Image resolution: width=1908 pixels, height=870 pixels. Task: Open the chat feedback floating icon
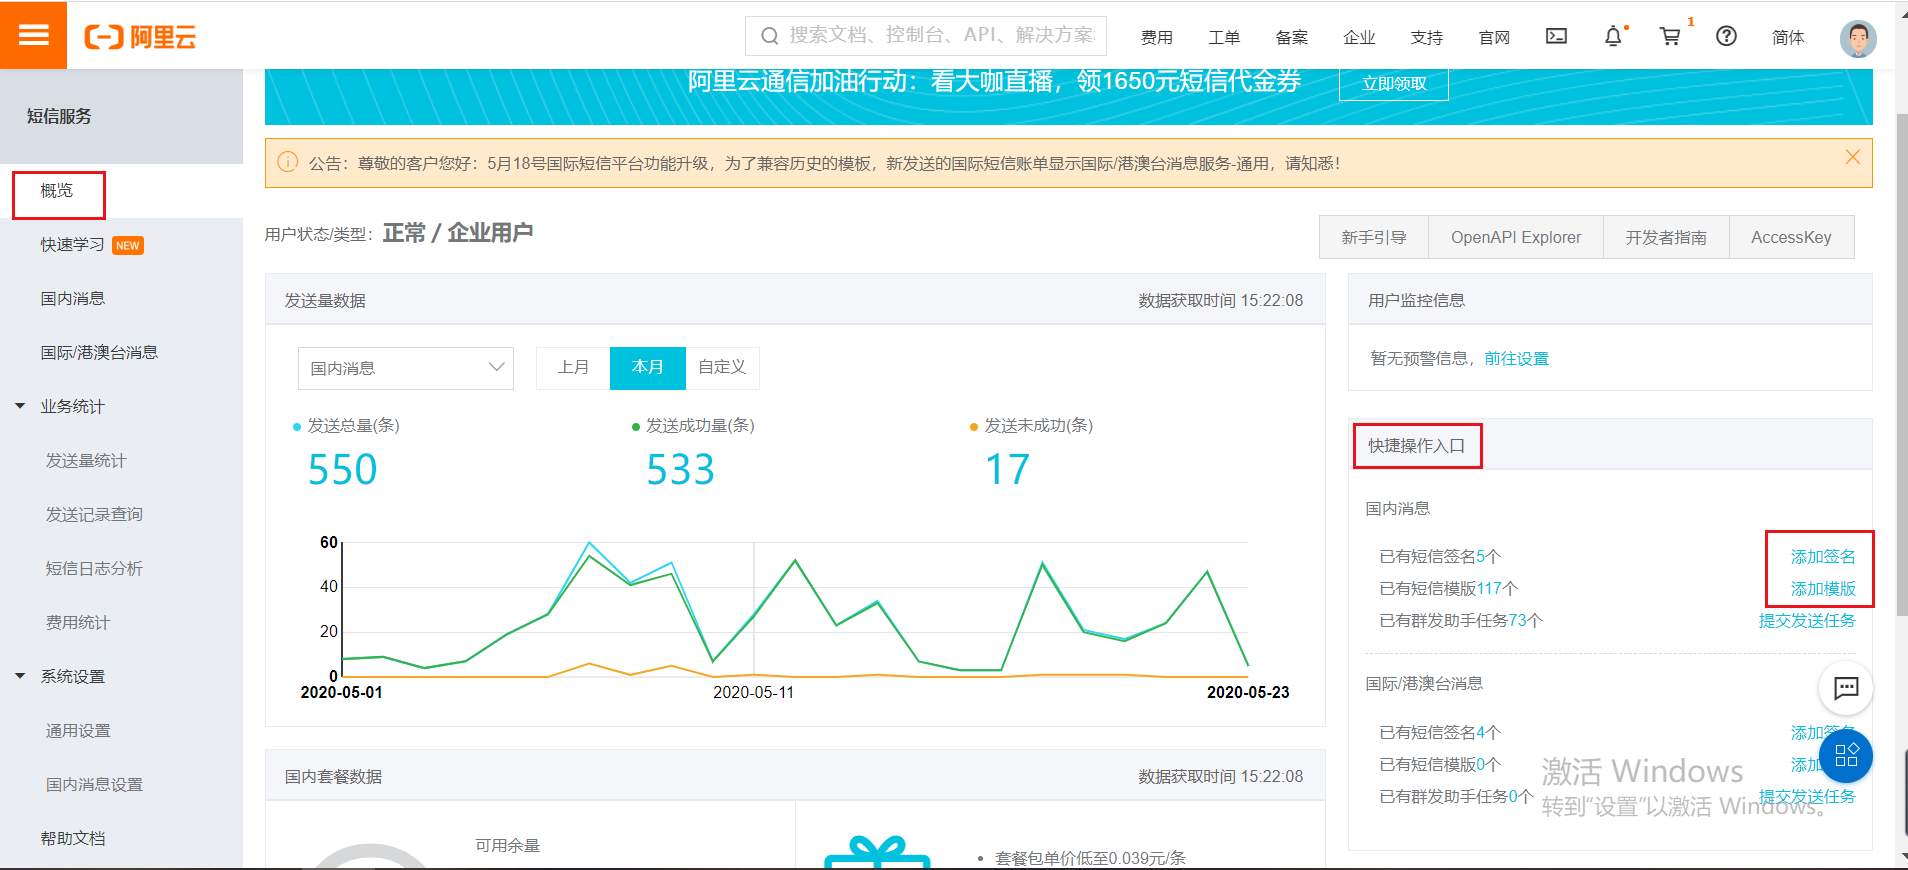1845,688
